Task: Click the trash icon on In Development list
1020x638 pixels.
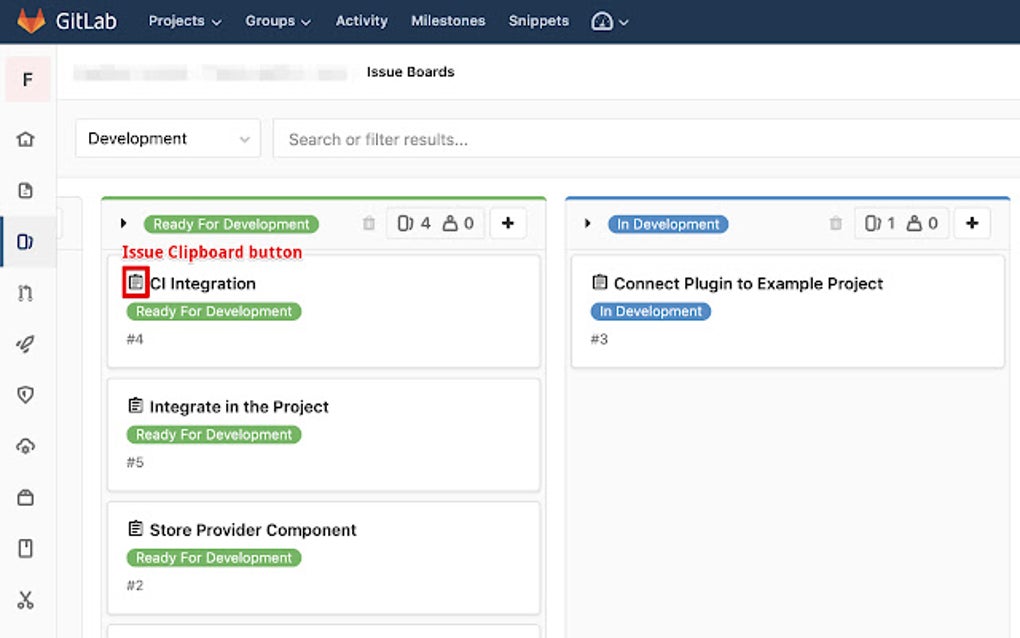Action: point(836,224)
